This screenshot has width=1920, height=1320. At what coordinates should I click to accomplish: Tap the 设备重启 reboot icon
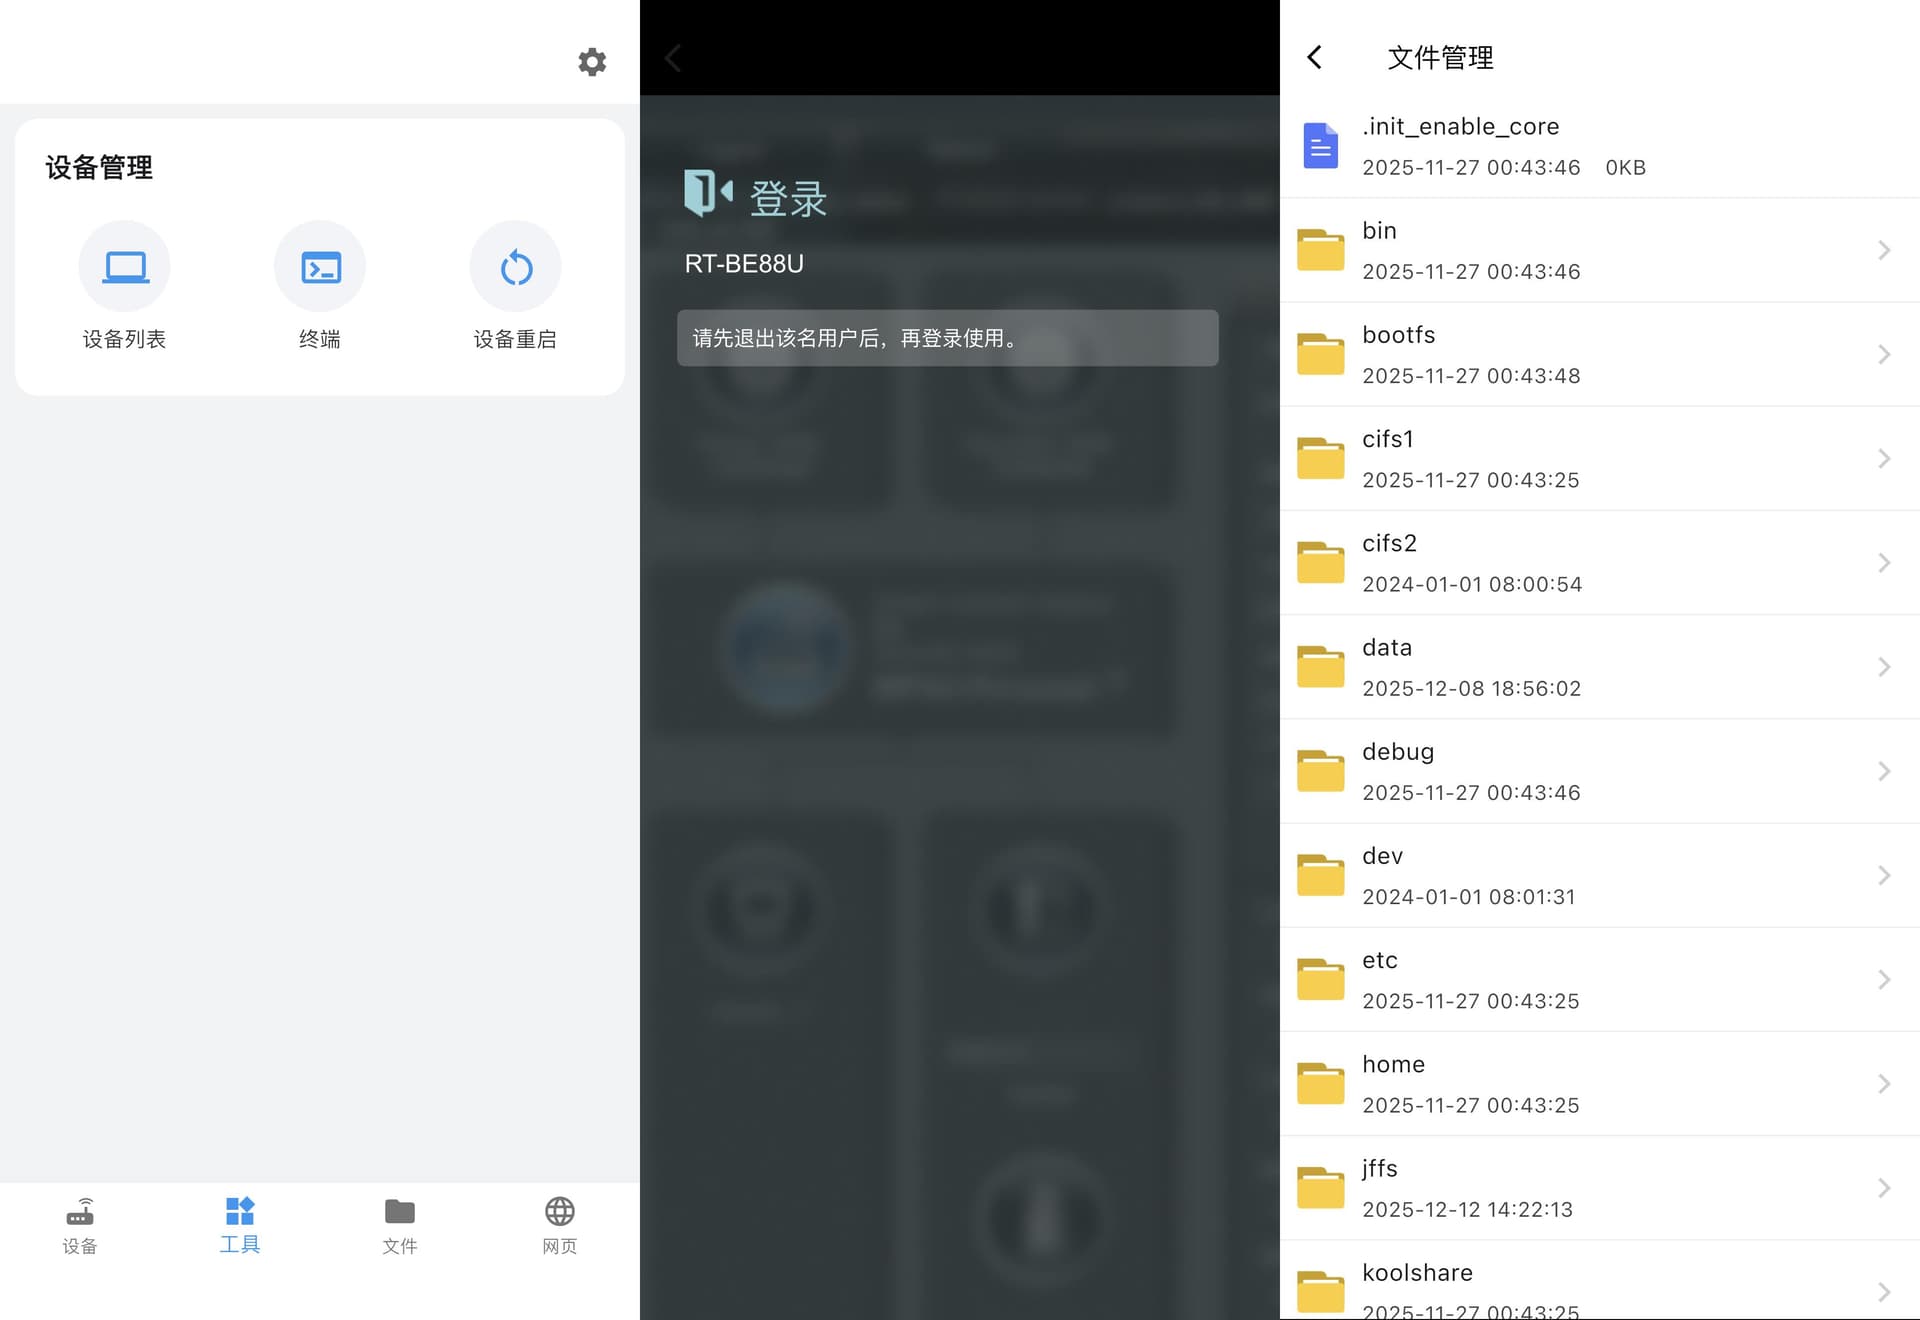click(515, 267)
